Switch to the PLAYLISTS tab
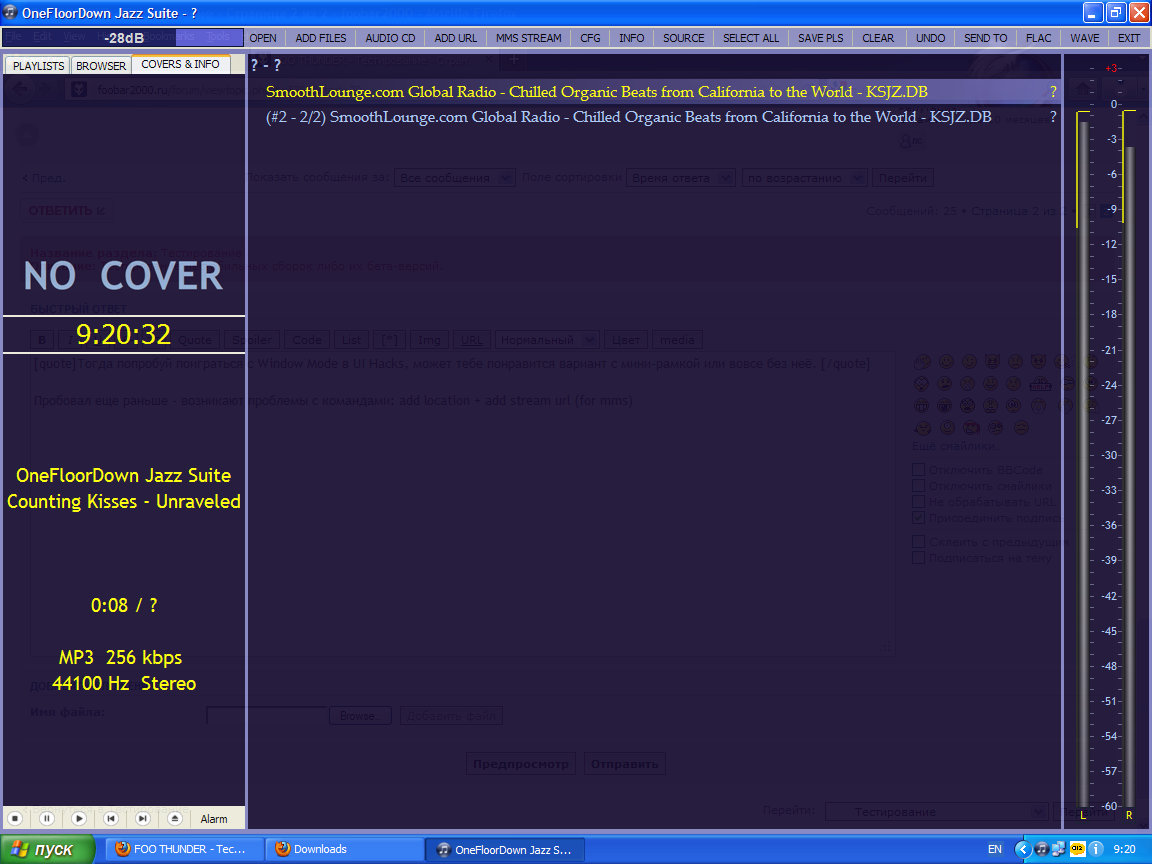Image resolution: width=1152 pixels, height=864 pixels. pos(38,66)
